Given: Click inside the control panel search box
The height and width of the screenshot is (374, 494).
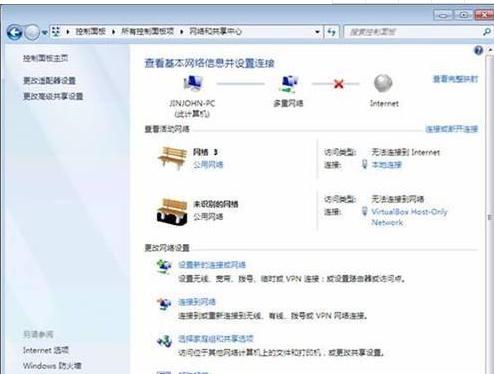Looking at the screenshot, I should [412, 32].
